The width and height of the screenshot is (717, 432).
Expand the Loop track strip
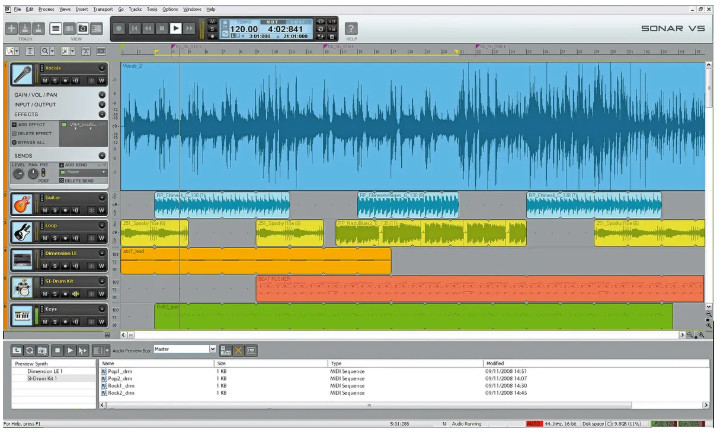click(102, 225)
